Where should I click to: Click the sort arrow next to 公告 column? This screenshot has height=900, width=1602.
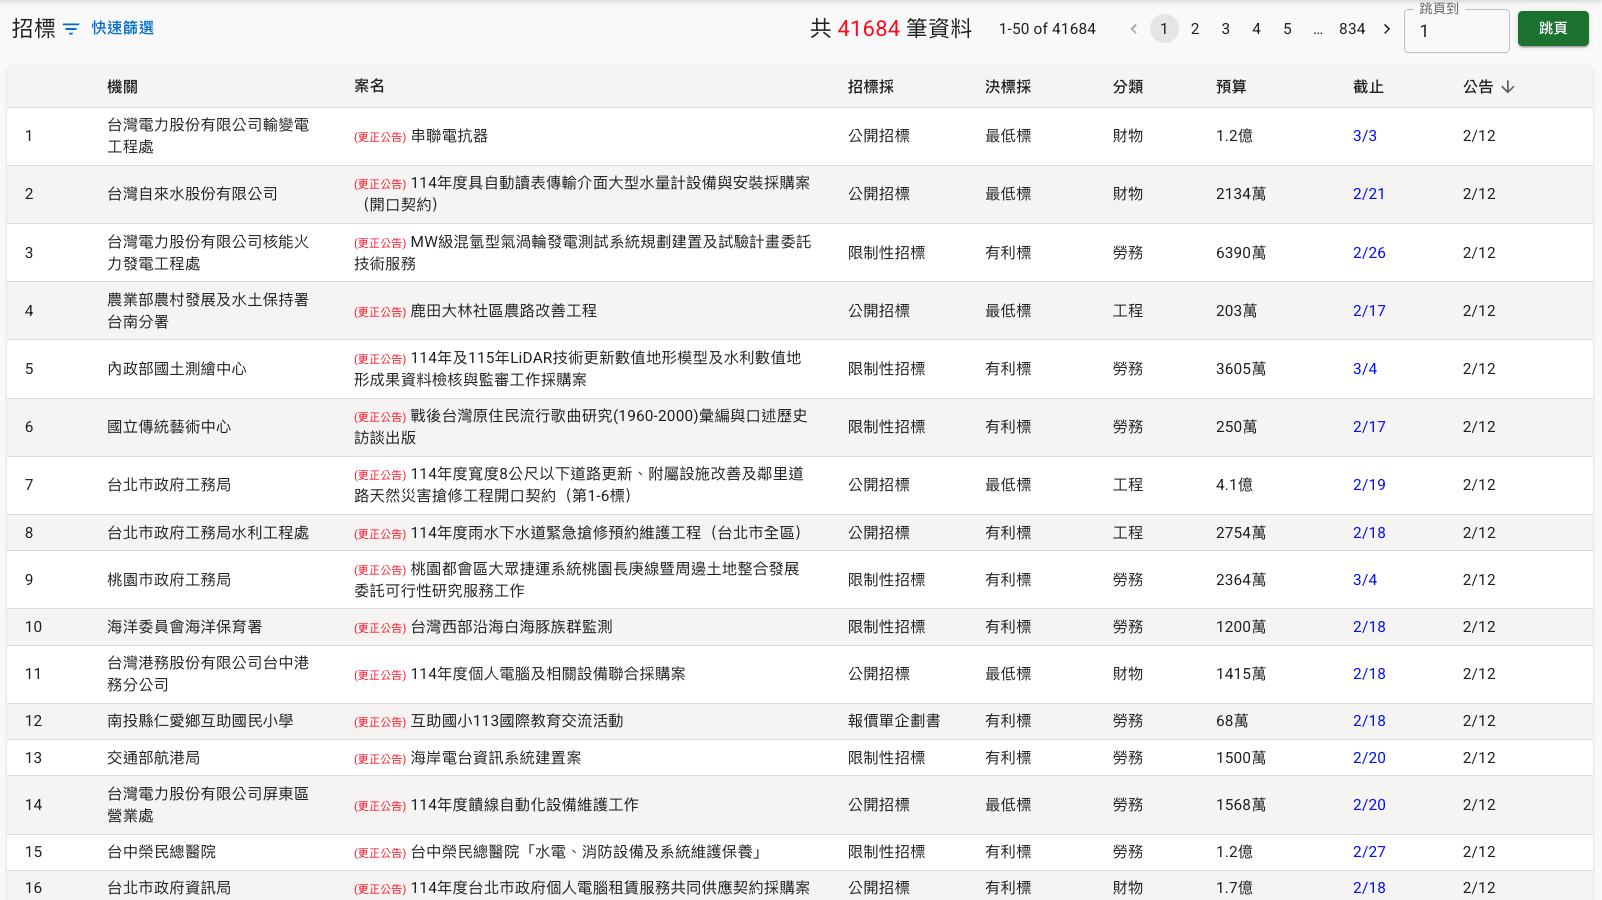1509,87
